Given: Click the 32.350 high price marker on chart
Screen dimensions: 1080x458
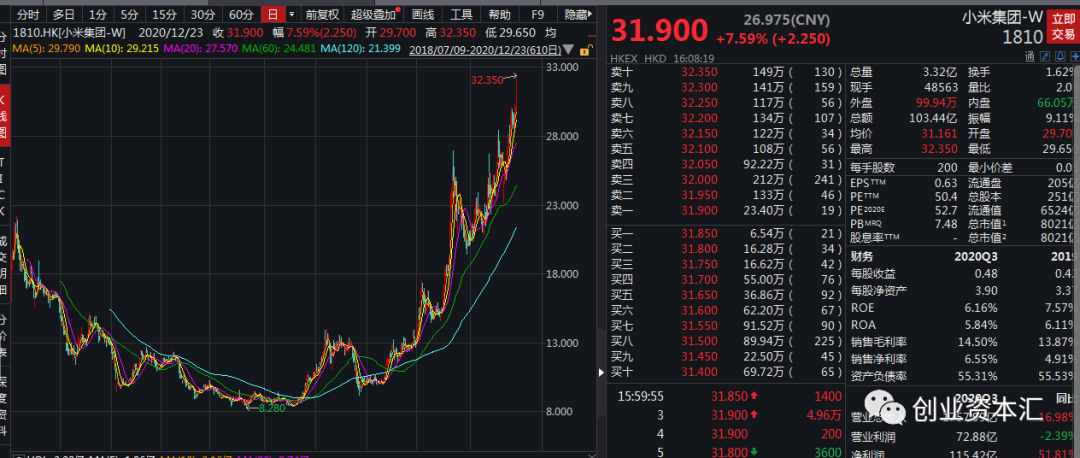Looking at the screenshot, I should pyautogui.click(x=487, y=80).
